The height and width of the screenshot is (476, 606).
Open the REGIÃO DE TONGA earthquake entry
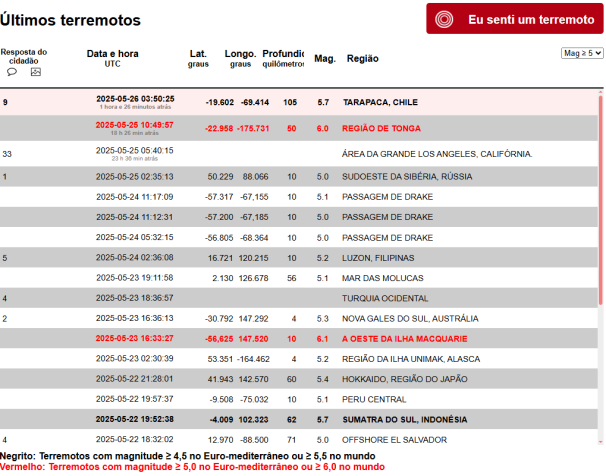pos(299,128)
